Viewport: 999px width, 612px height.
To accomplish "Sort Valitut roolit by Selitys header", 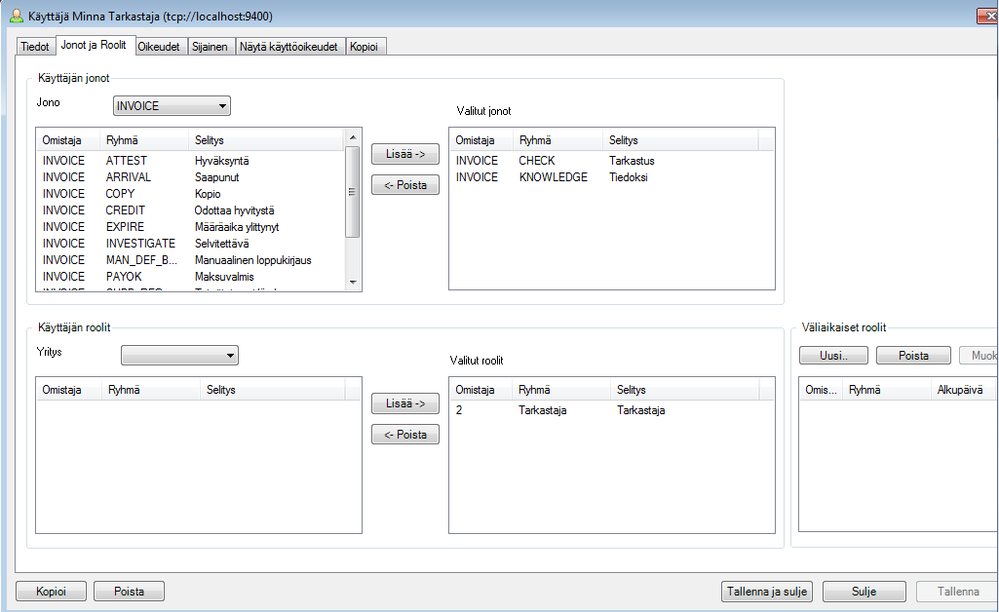I will [x=685, y=390].
